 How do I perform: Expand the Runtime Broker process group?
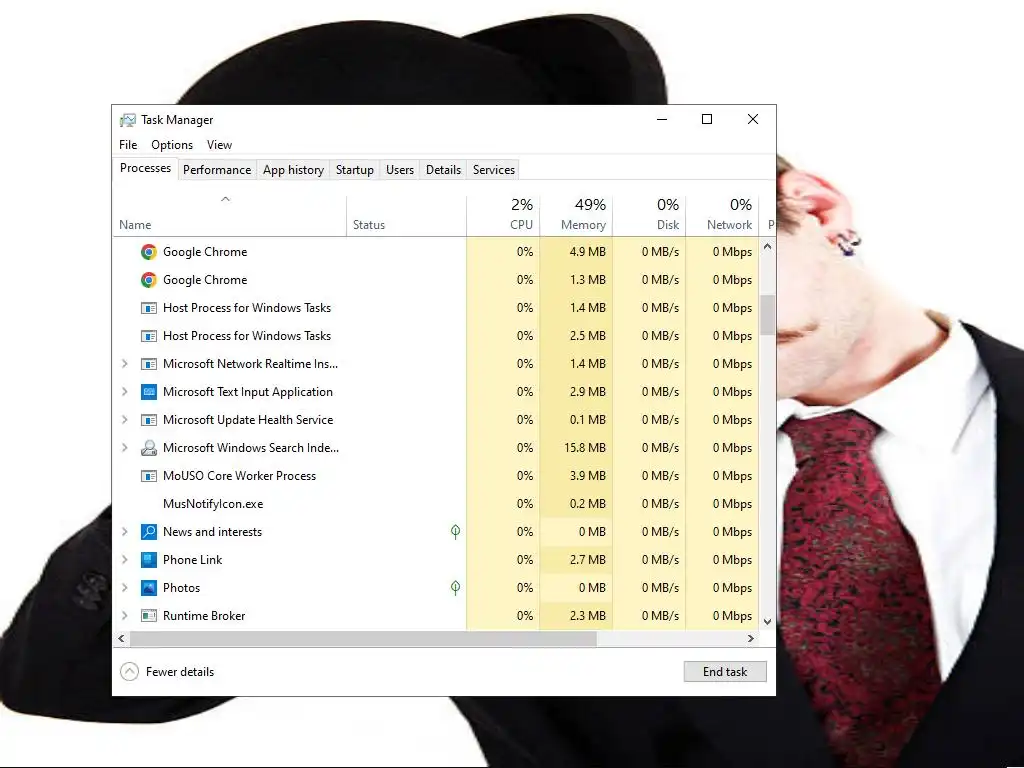[125, 616]
